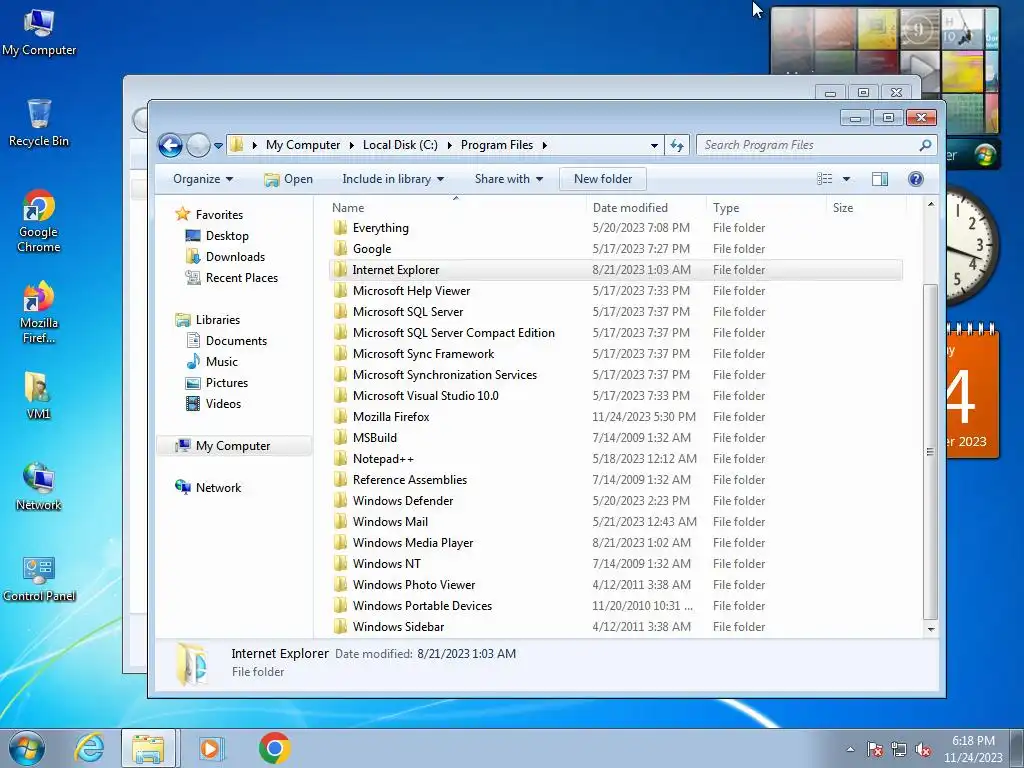
Task: Click the Forward navigation arrow button
Action: [198, 145]
